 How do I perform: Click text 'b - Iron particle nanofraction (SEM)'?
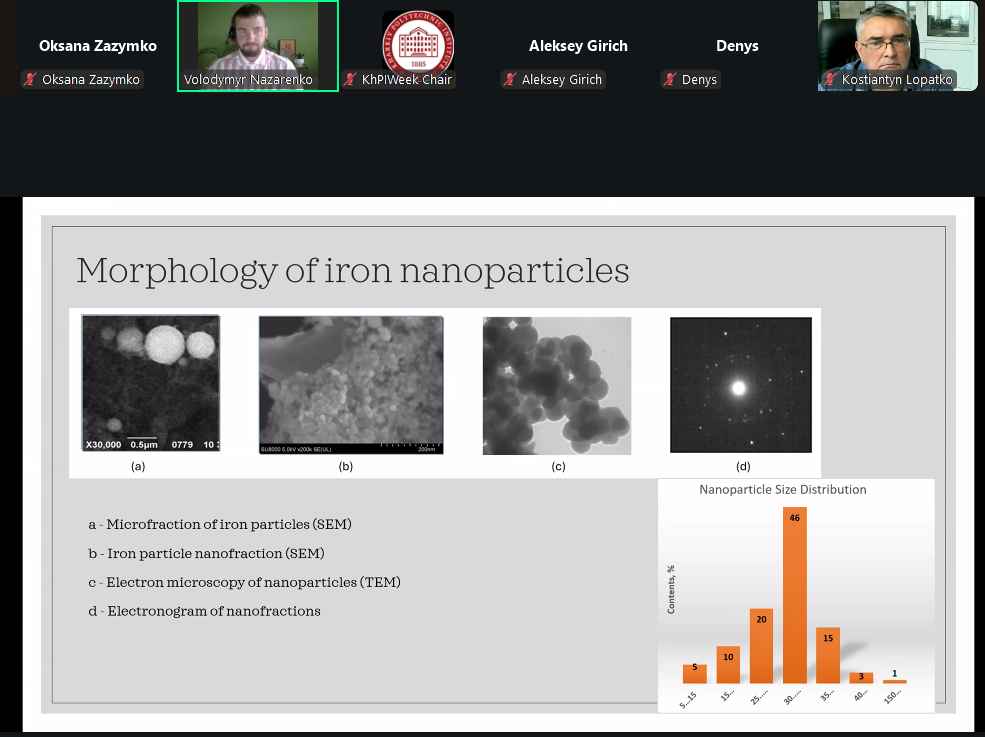[207, 554]
